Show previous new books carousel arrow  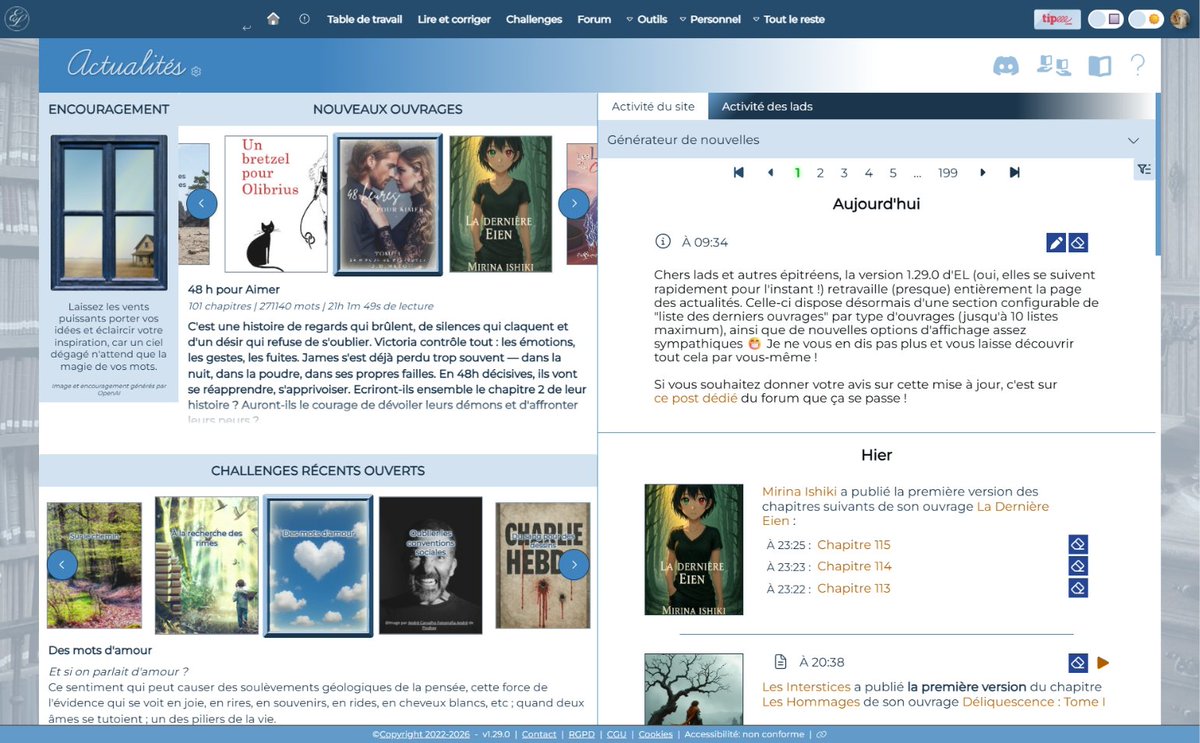pos(201,204)
